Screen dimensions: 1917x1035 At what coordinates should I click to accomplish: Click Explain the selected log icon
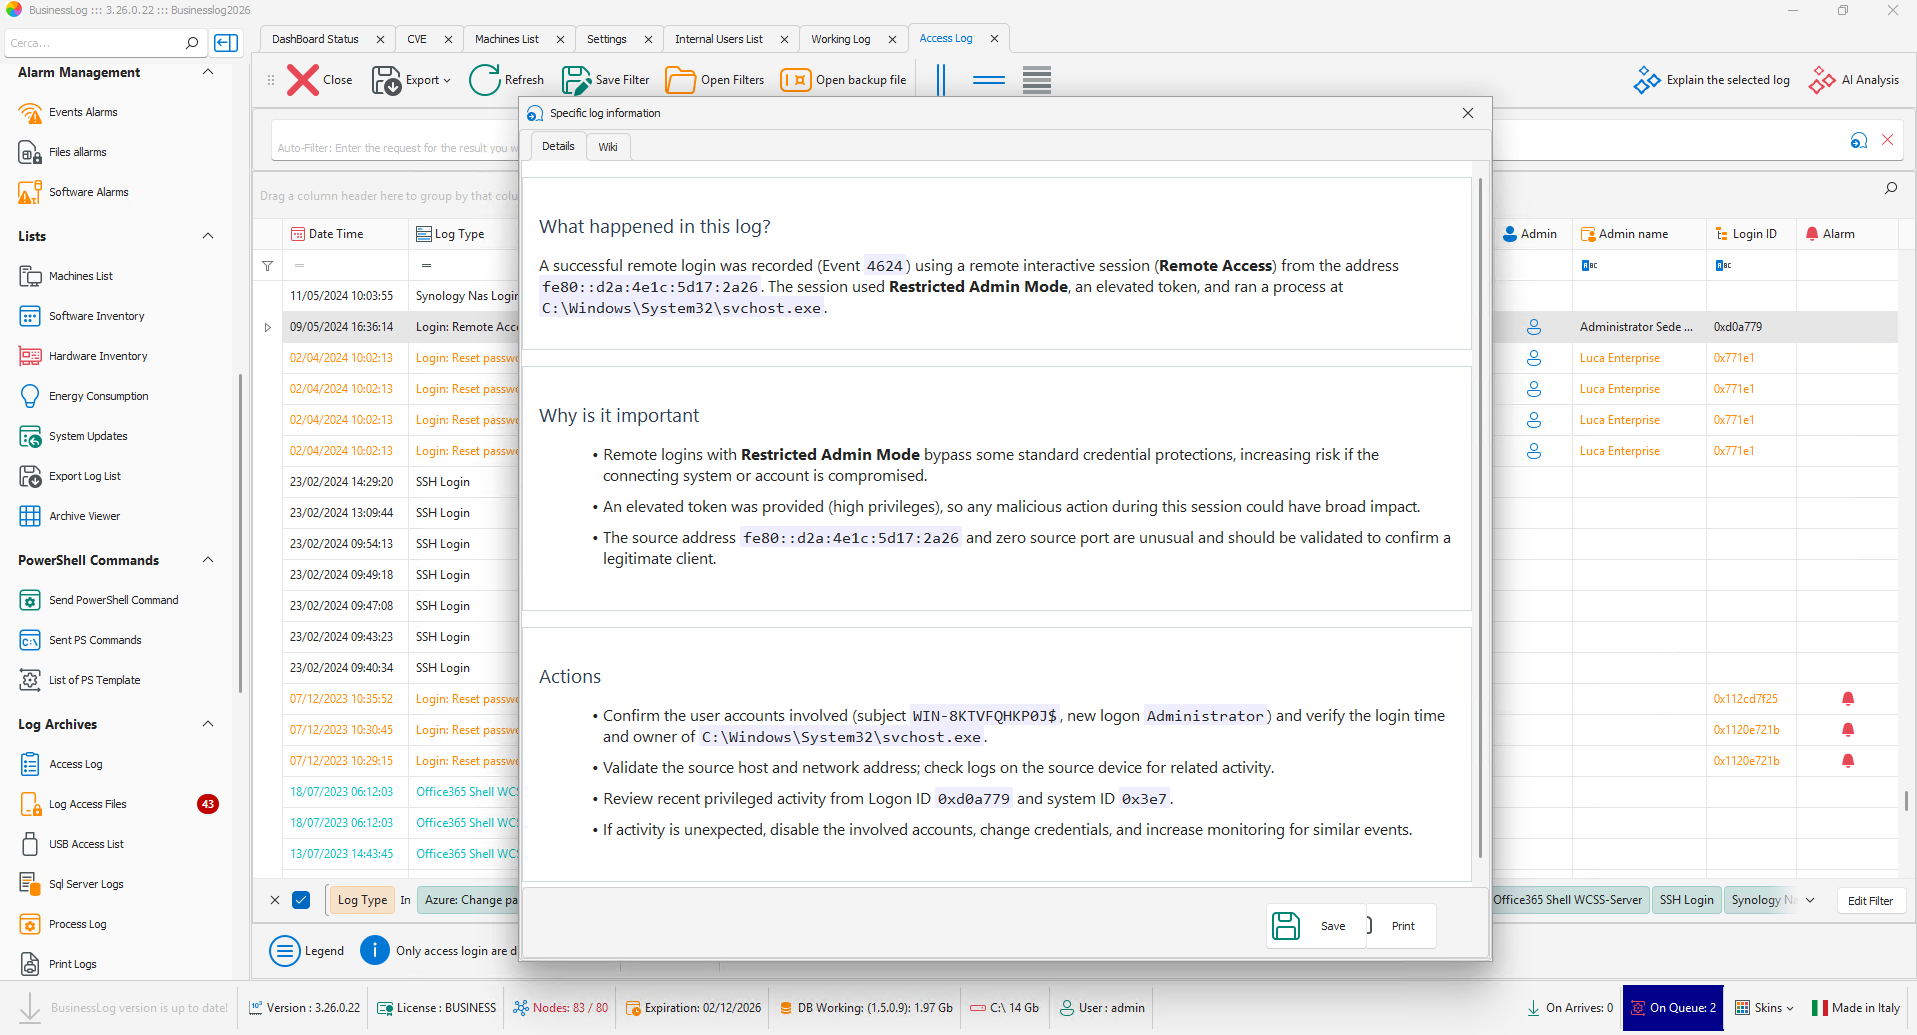coord(1646,80)
